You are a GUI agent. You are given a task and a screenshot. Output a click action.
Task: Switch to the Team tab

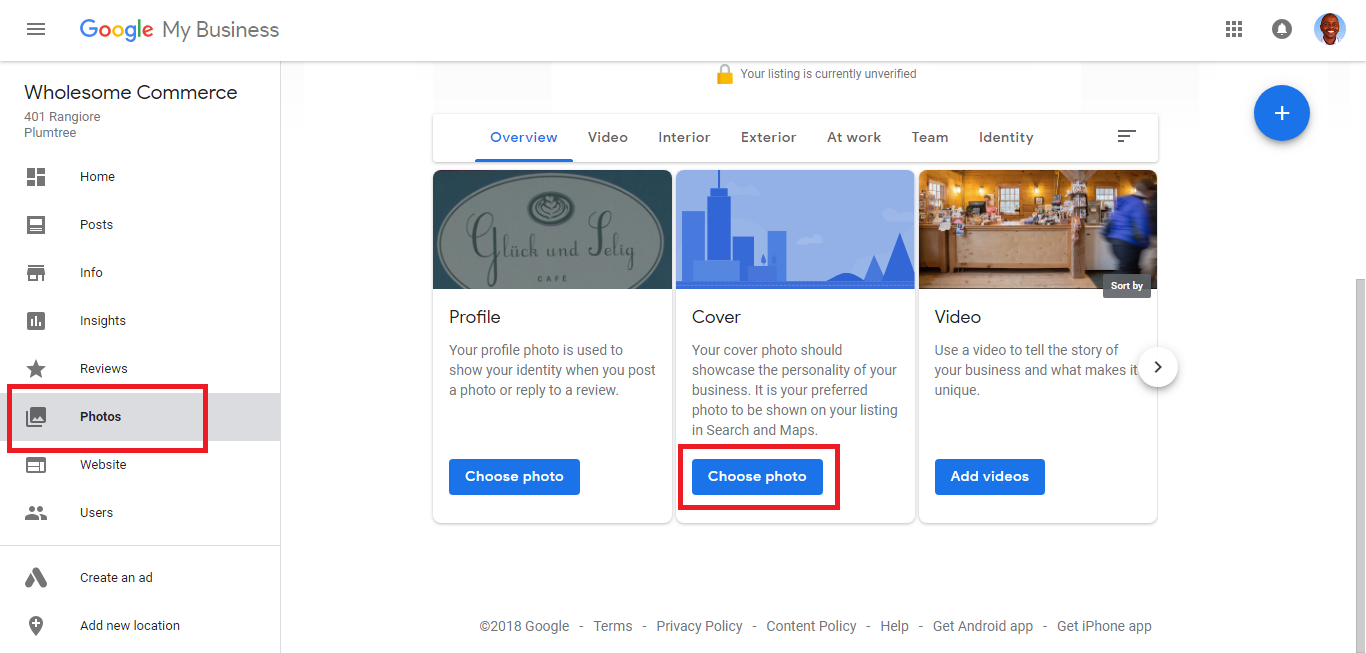(930, 137)
